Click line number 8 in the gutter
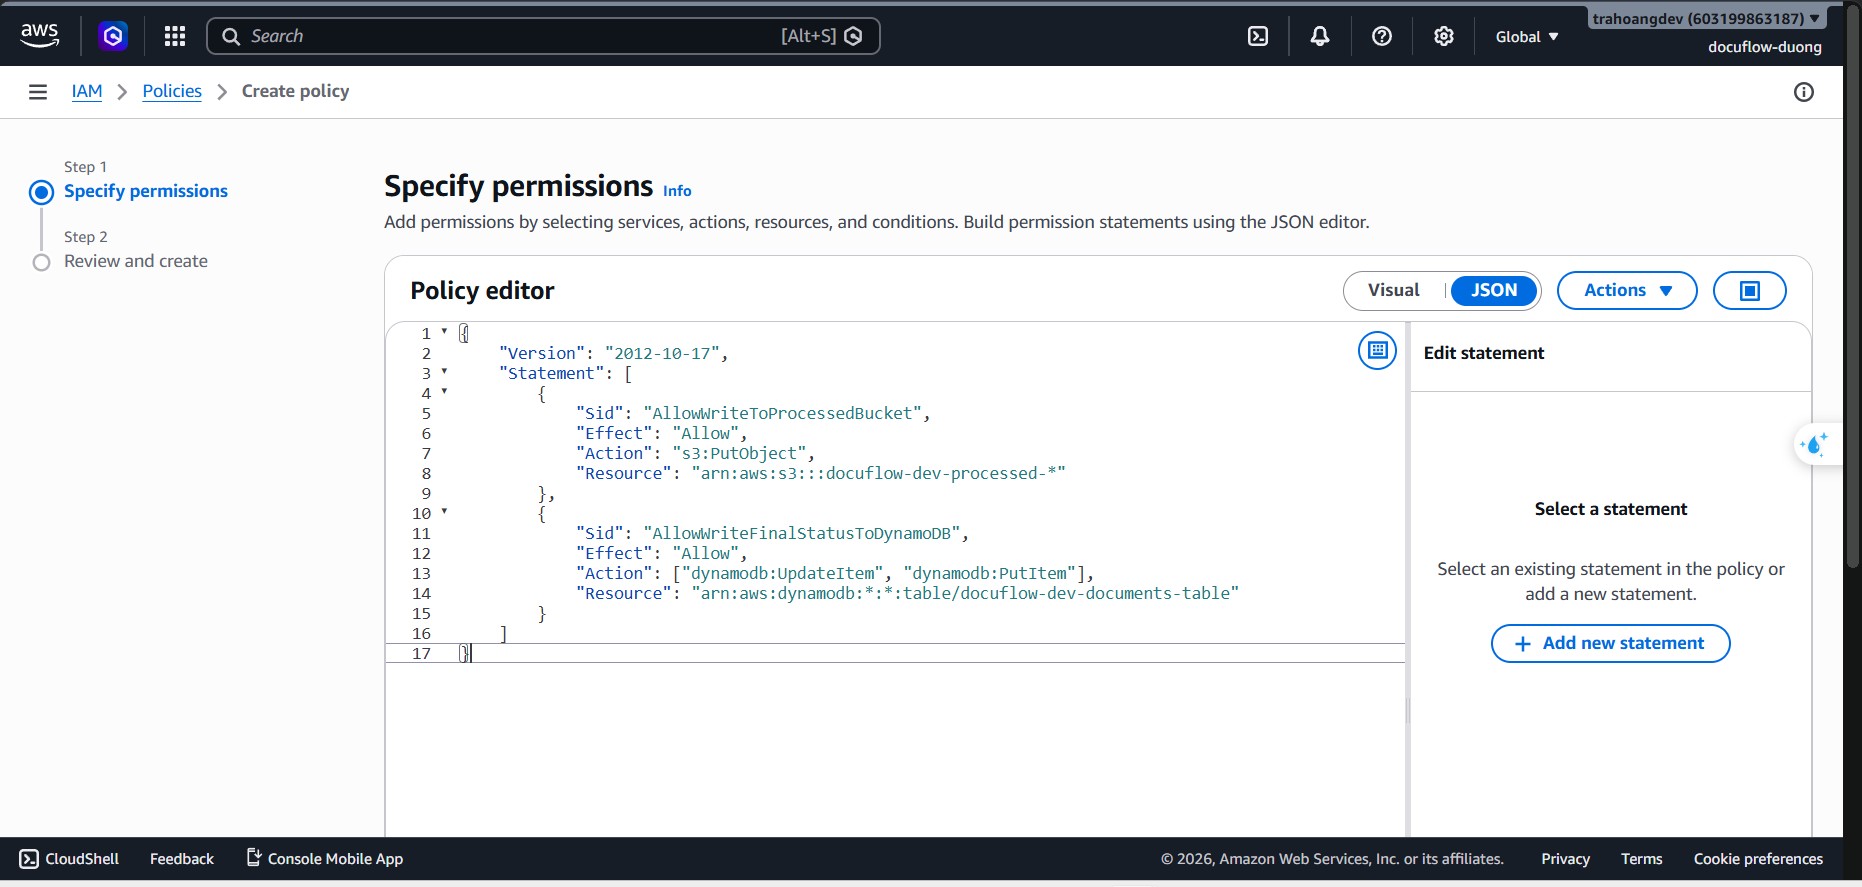The height and width of the screenshot is (887, 1862). click(x=426, y=473)
